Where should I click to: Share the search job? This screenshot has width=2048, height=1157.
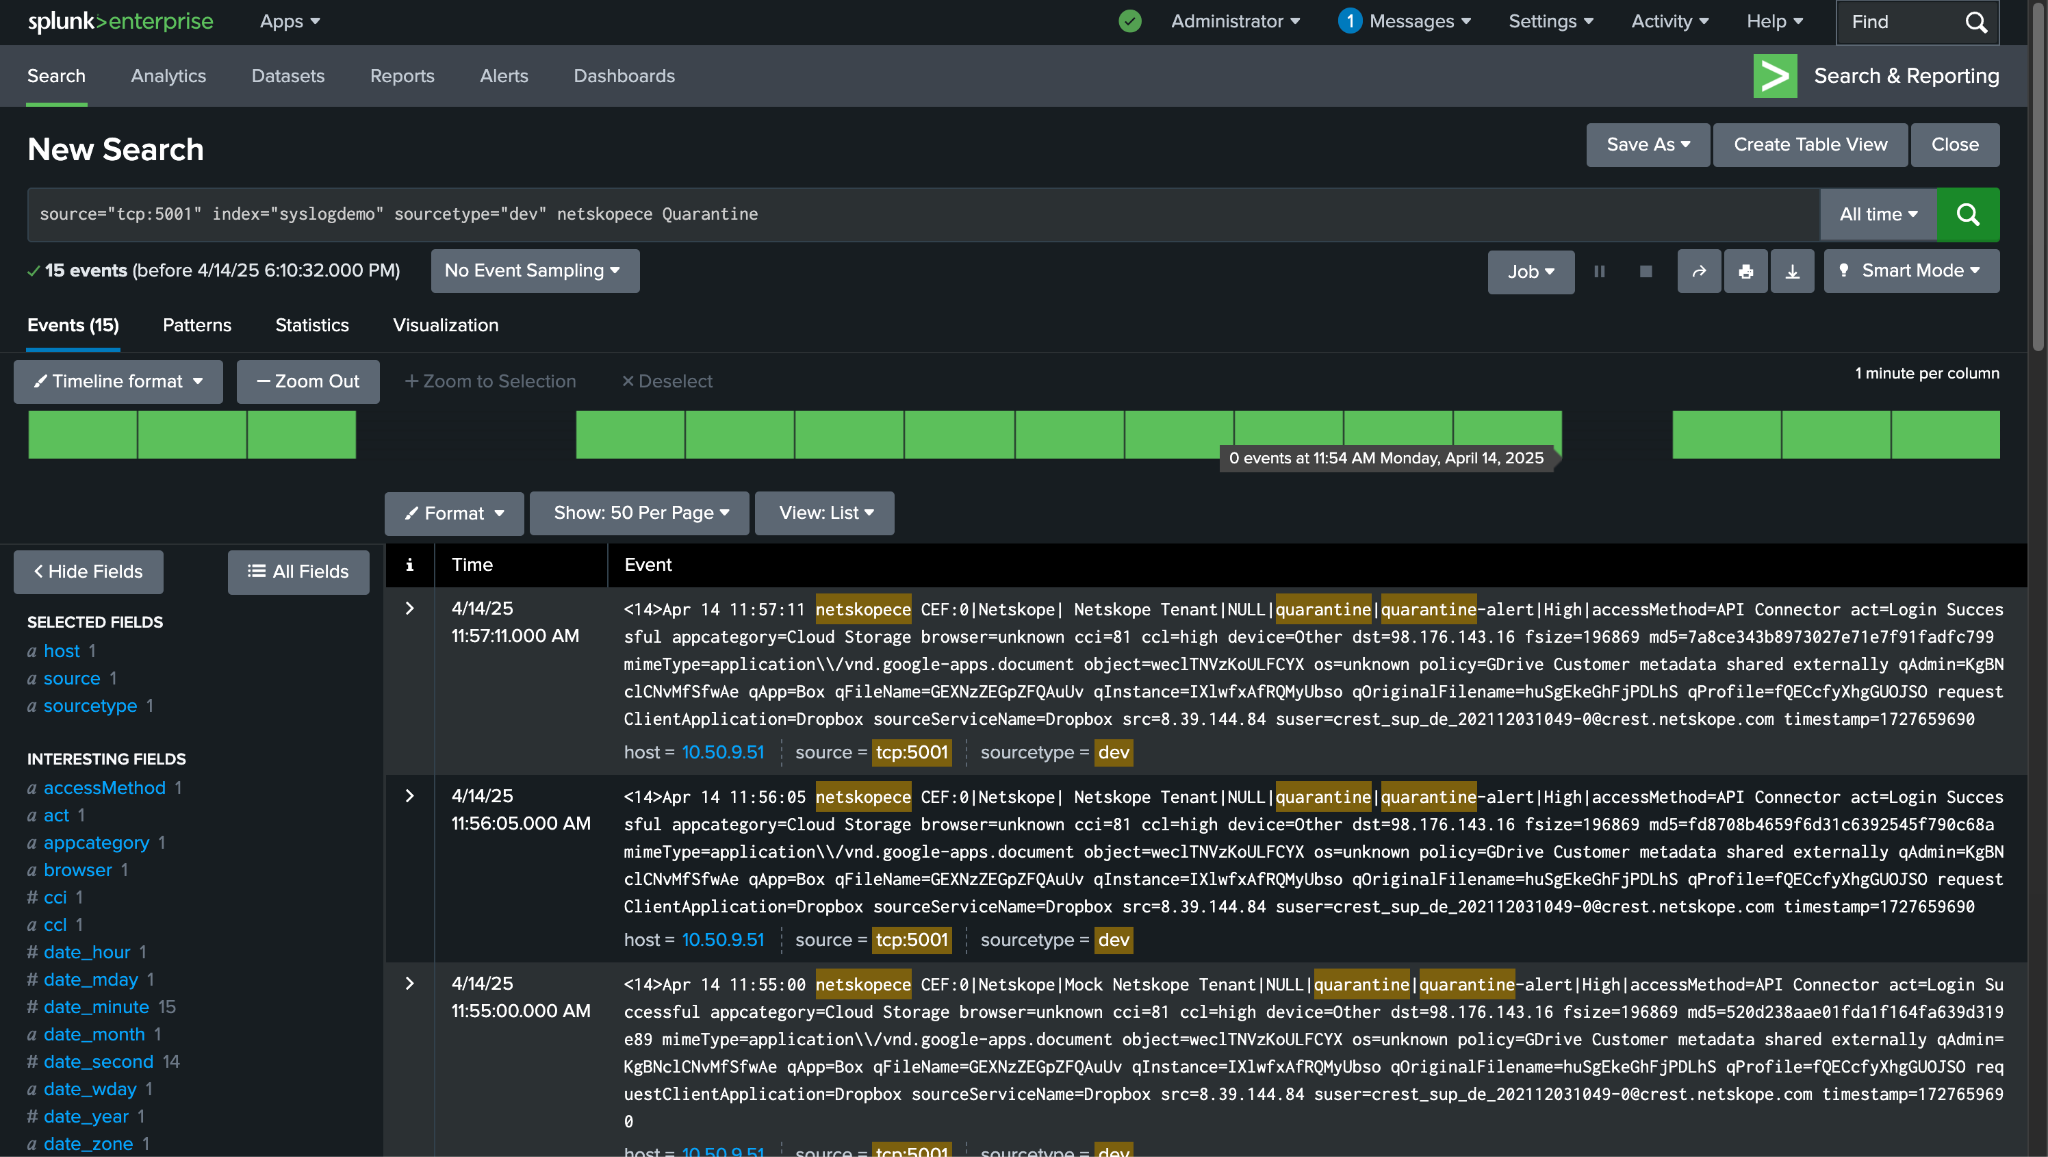1699,271
